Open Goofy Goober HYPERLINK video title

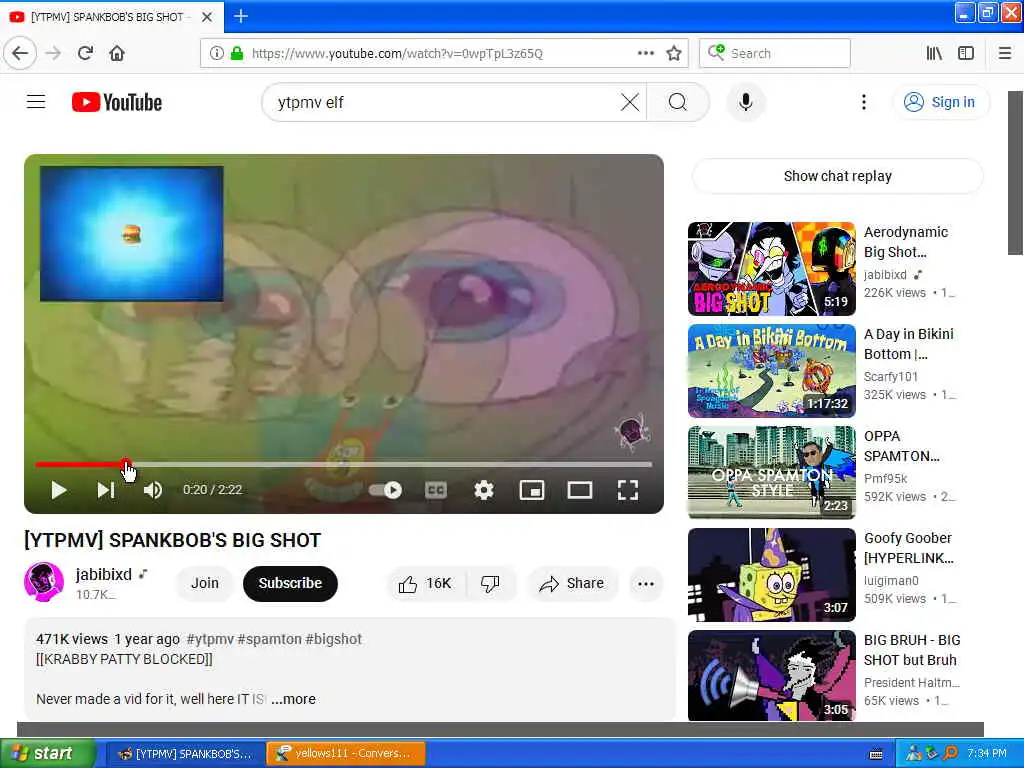click(908, 548)
